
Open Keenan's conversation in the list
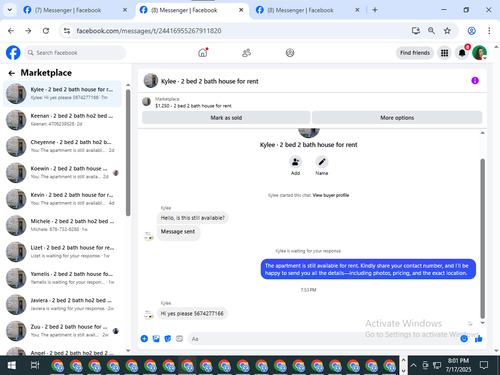click(x=62, y=120)
